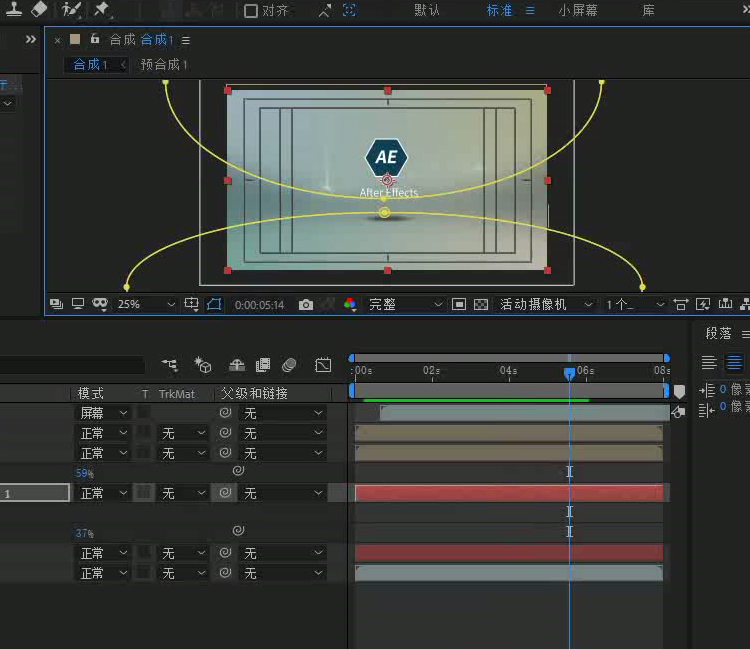Click the composition marker bin icon
This screenshot has height=649, width=750.
(x=679, y=392)
